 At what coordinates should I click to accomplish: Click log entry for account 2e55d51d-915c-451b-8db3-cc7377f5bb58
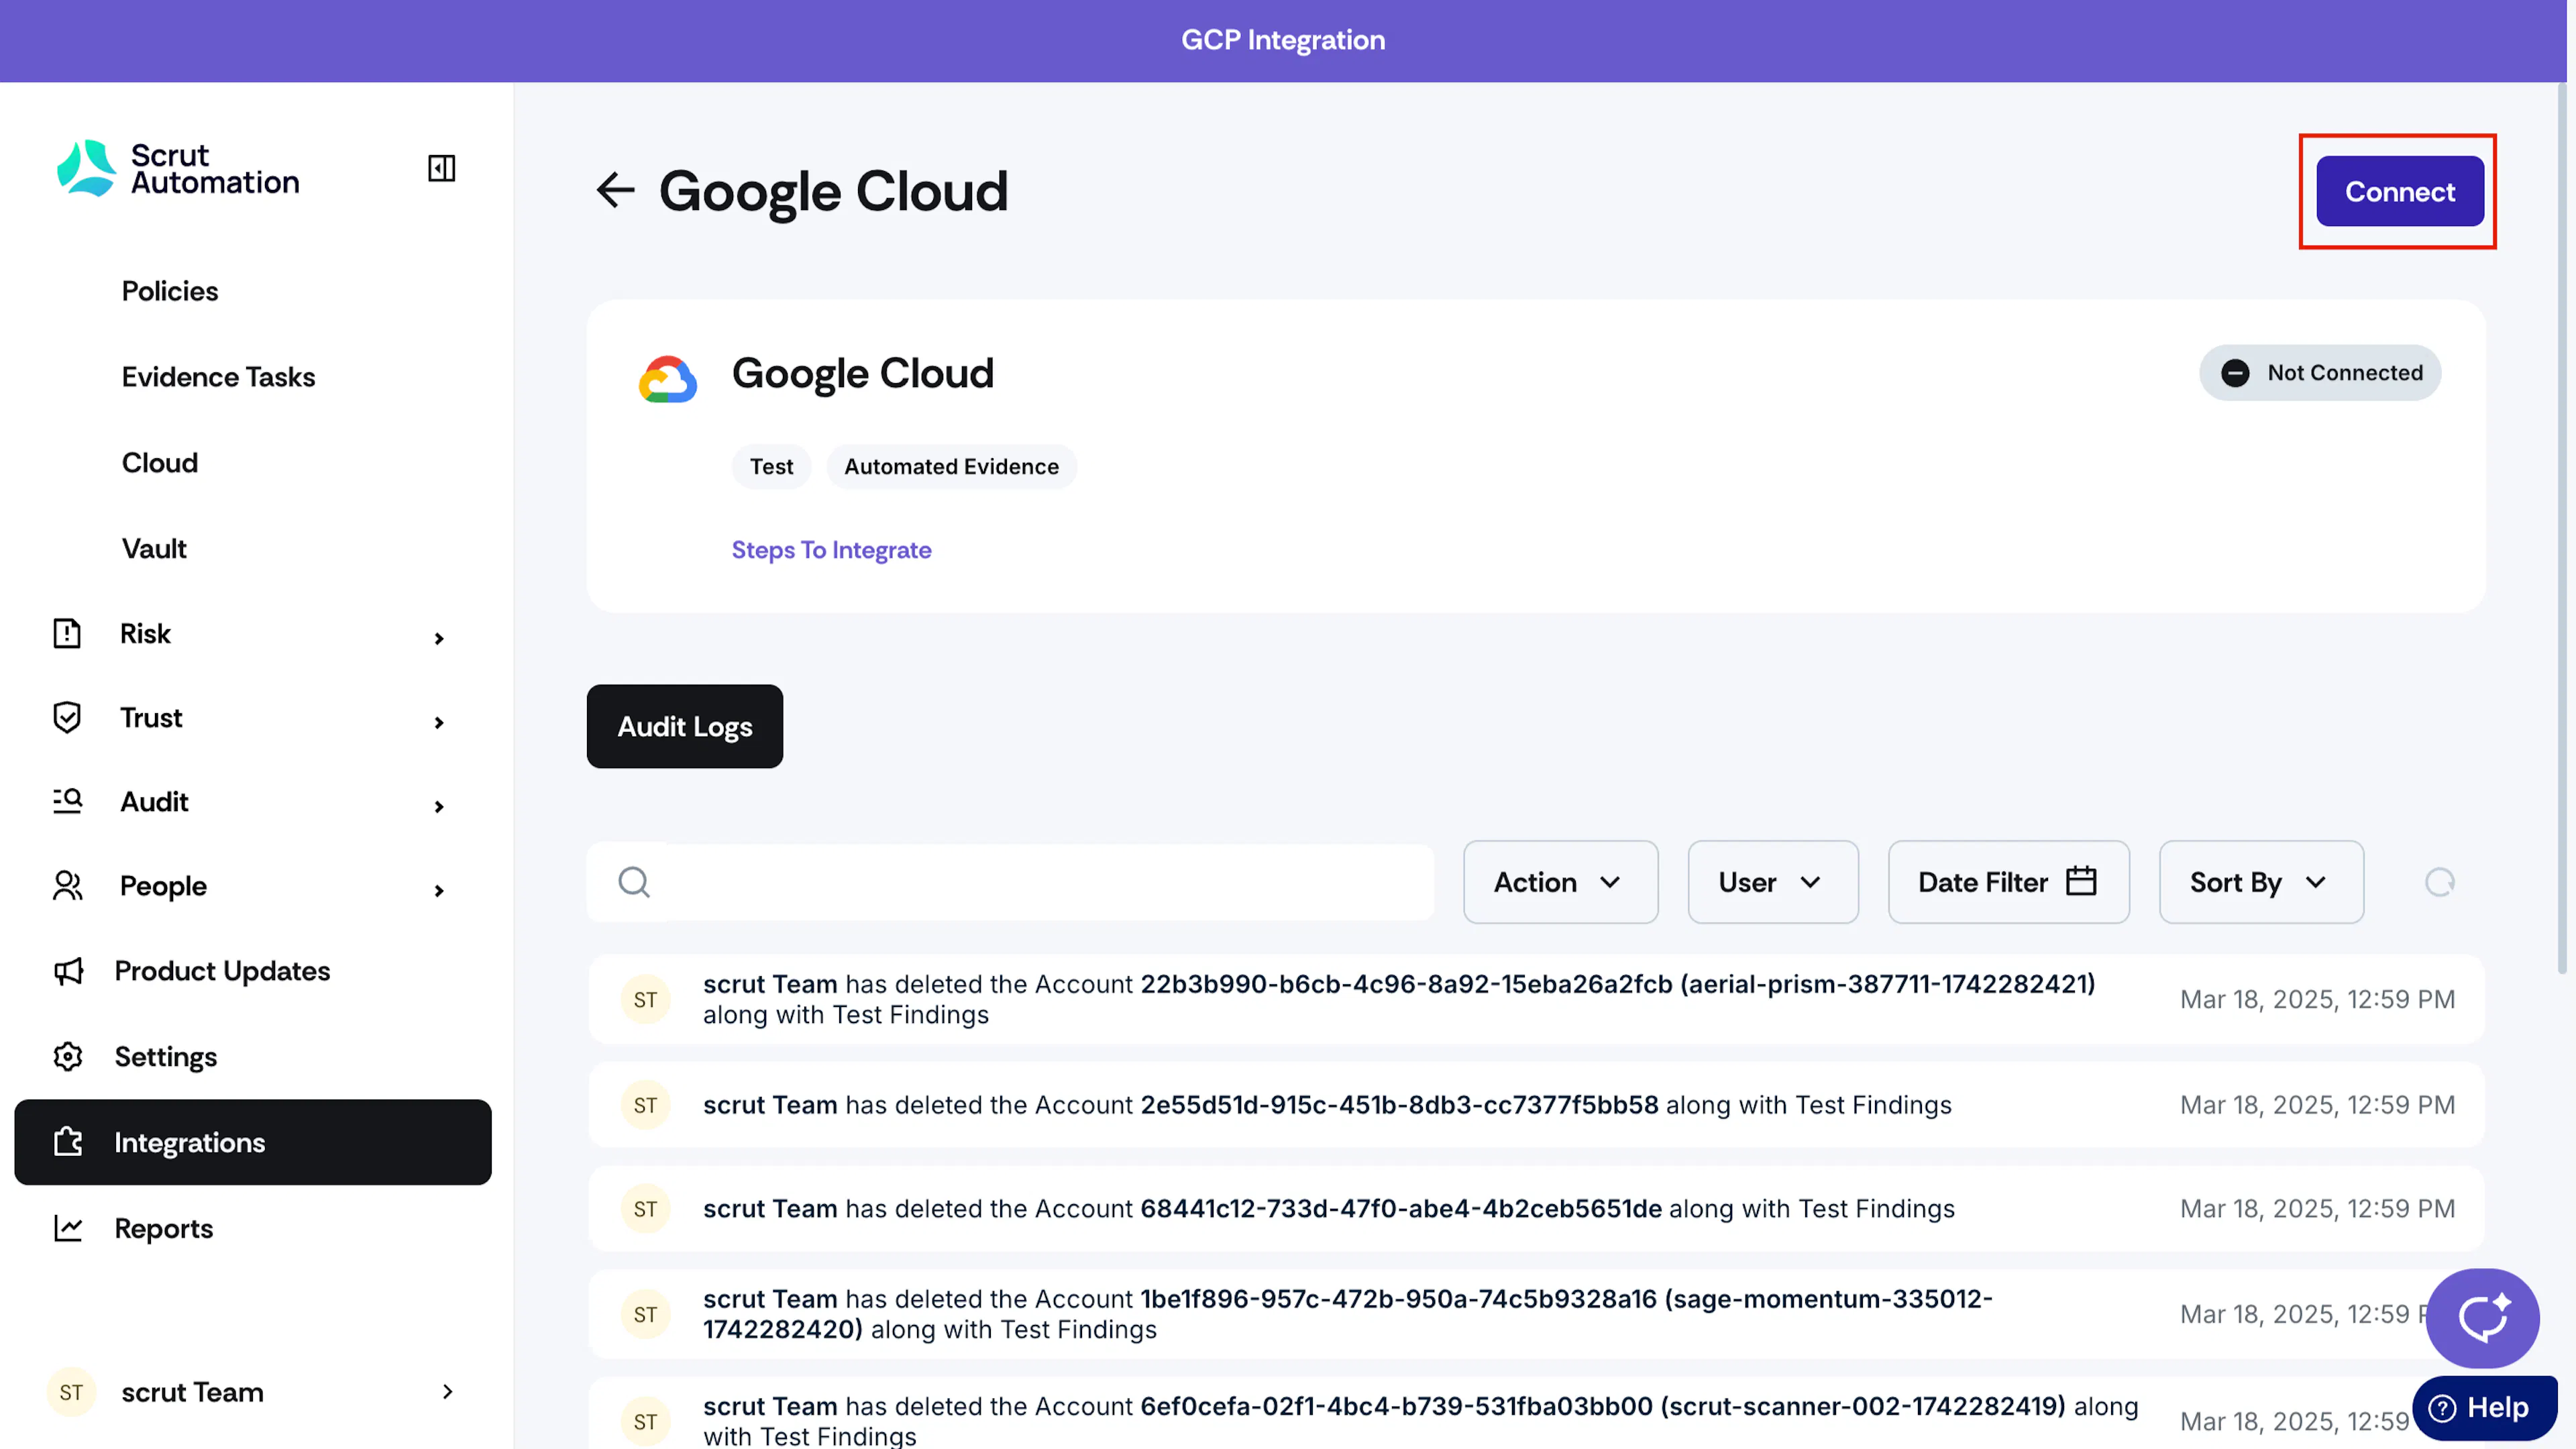(x=1536, y=1105)
